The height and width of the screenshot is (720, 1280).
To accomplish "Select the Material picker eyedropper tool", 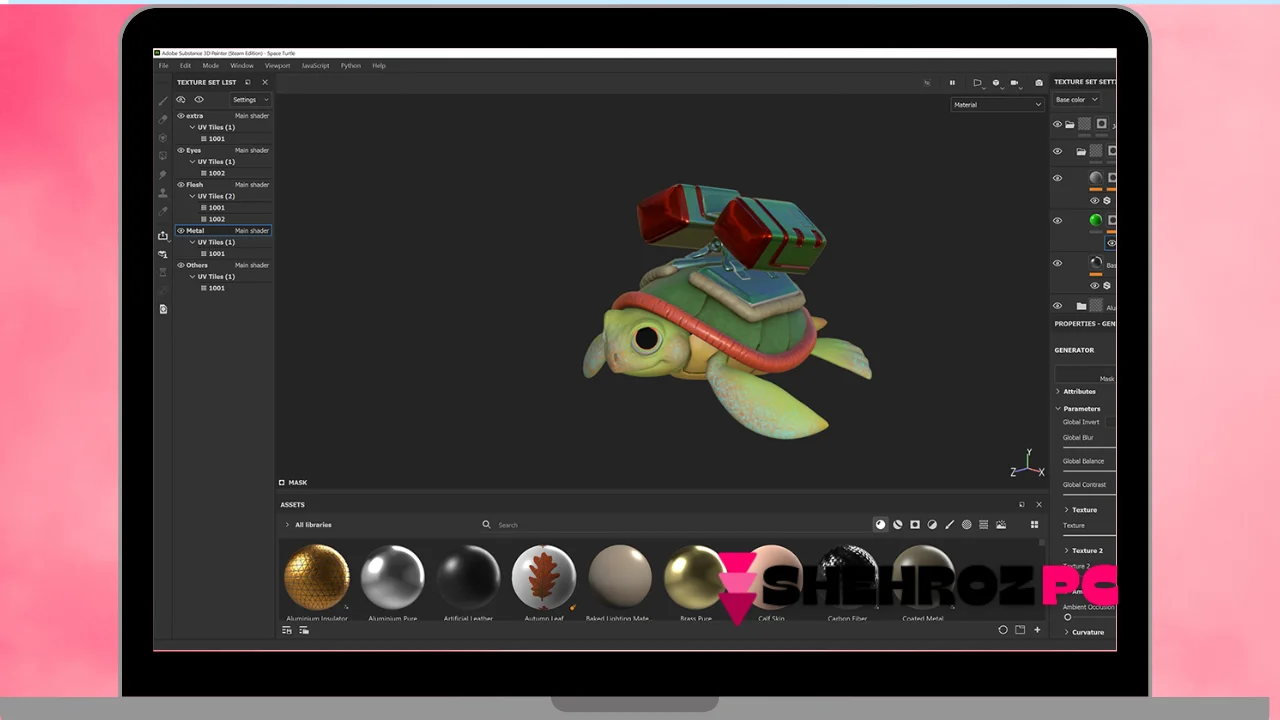I will click(x=163, y=211).
